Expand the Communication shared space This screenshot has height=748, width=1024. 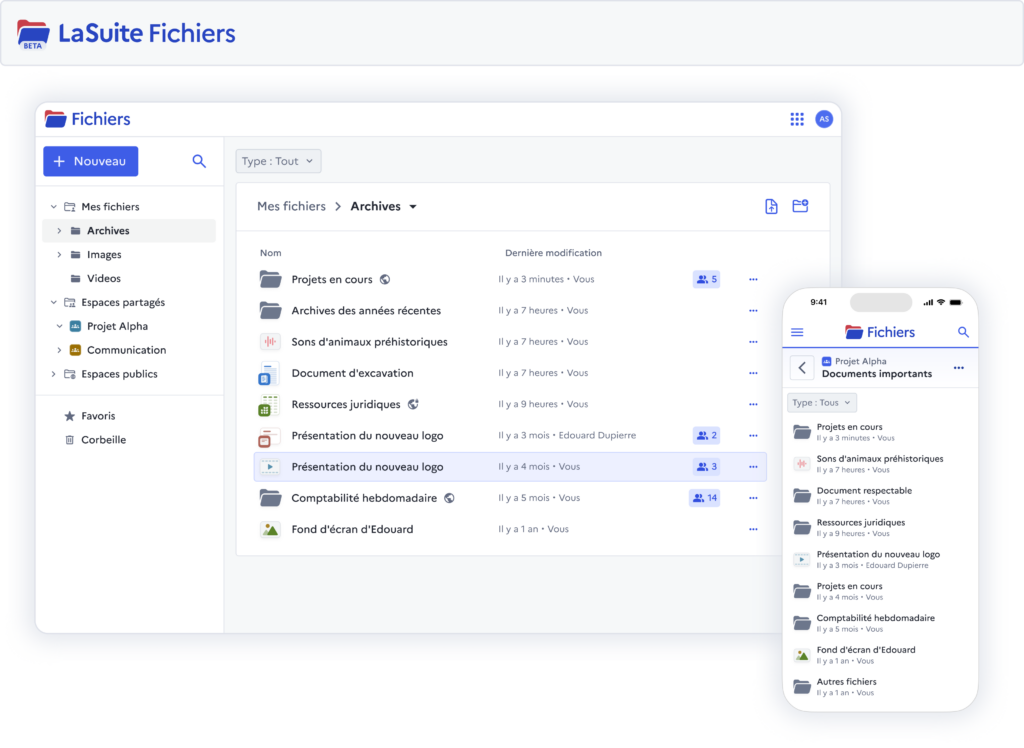[x=59, y=350]
